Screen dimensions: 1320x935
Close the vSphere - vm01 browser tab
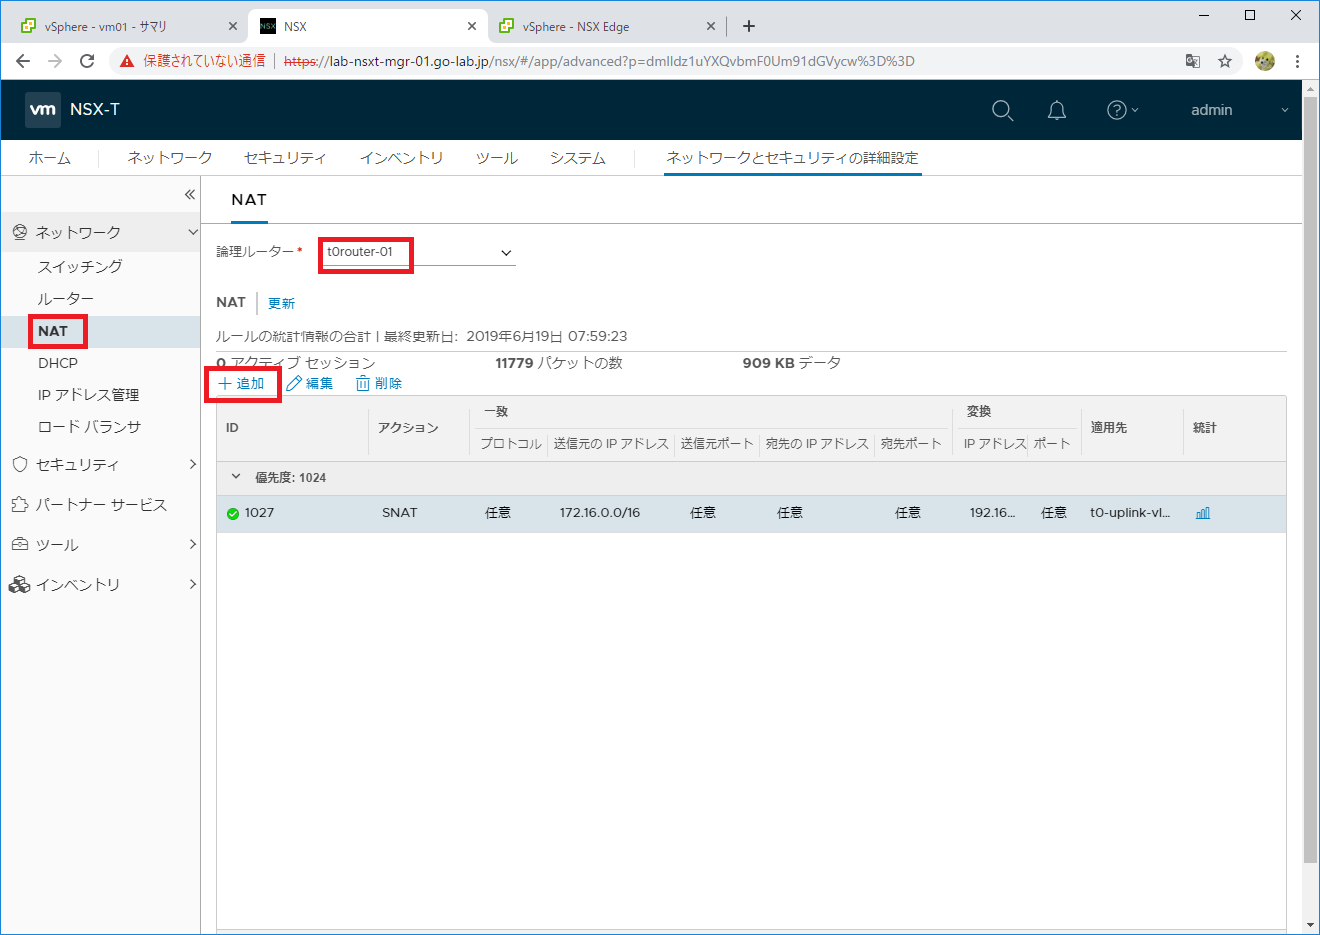[x=233, y=26]
